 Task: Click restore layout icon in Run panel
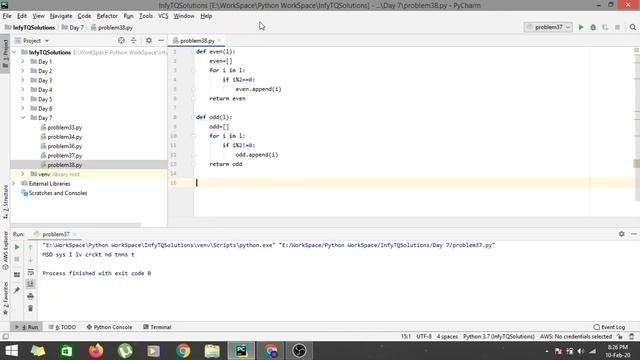[x=17, y=274]
